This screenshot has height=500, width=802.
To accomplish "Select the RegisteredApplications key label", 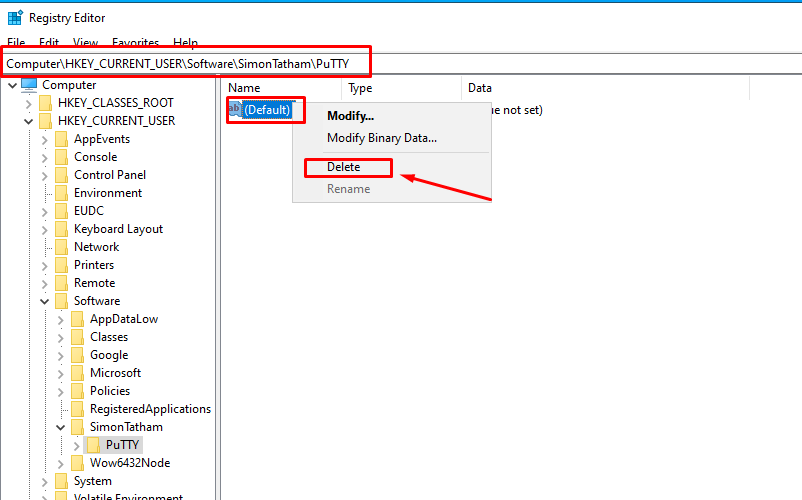I will tap(150, 409).
